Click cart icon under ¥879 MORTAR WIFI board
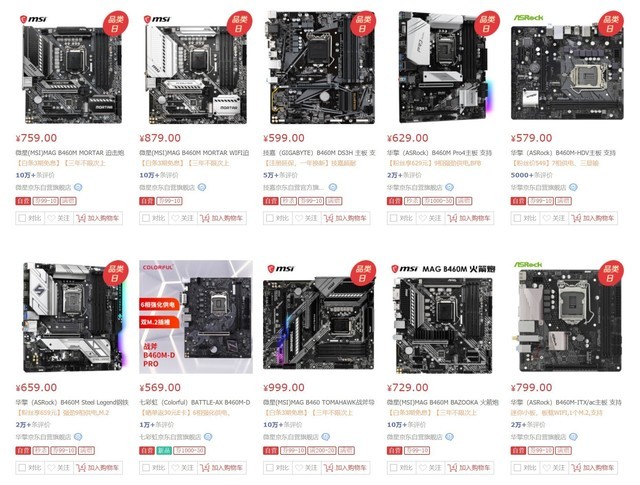640x485 pixels. tap(204, 218)
